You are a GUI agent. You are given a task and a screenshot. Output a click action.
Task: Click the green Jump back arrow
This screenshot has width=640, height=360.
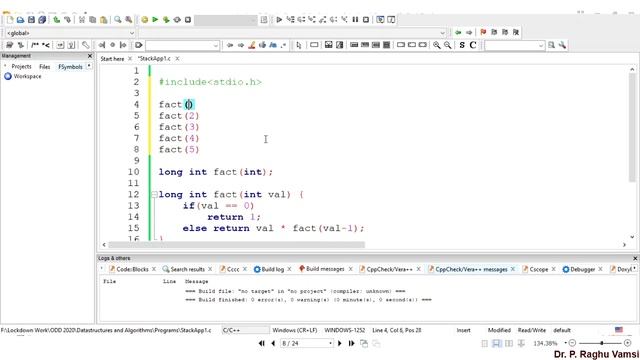(458, 32)
